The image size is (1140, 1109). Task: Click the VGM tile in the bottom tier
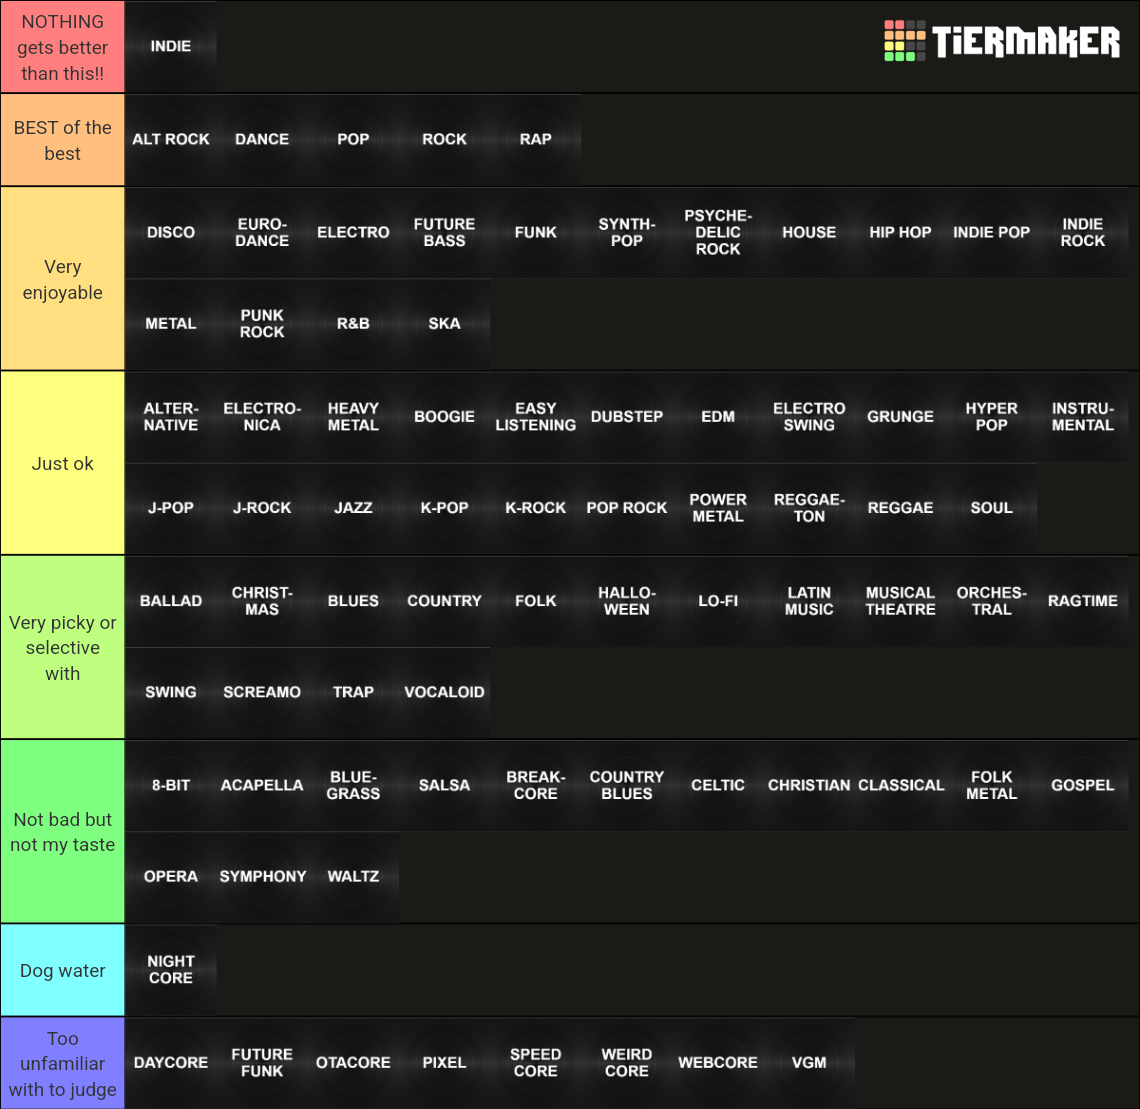coord(808,1062)
